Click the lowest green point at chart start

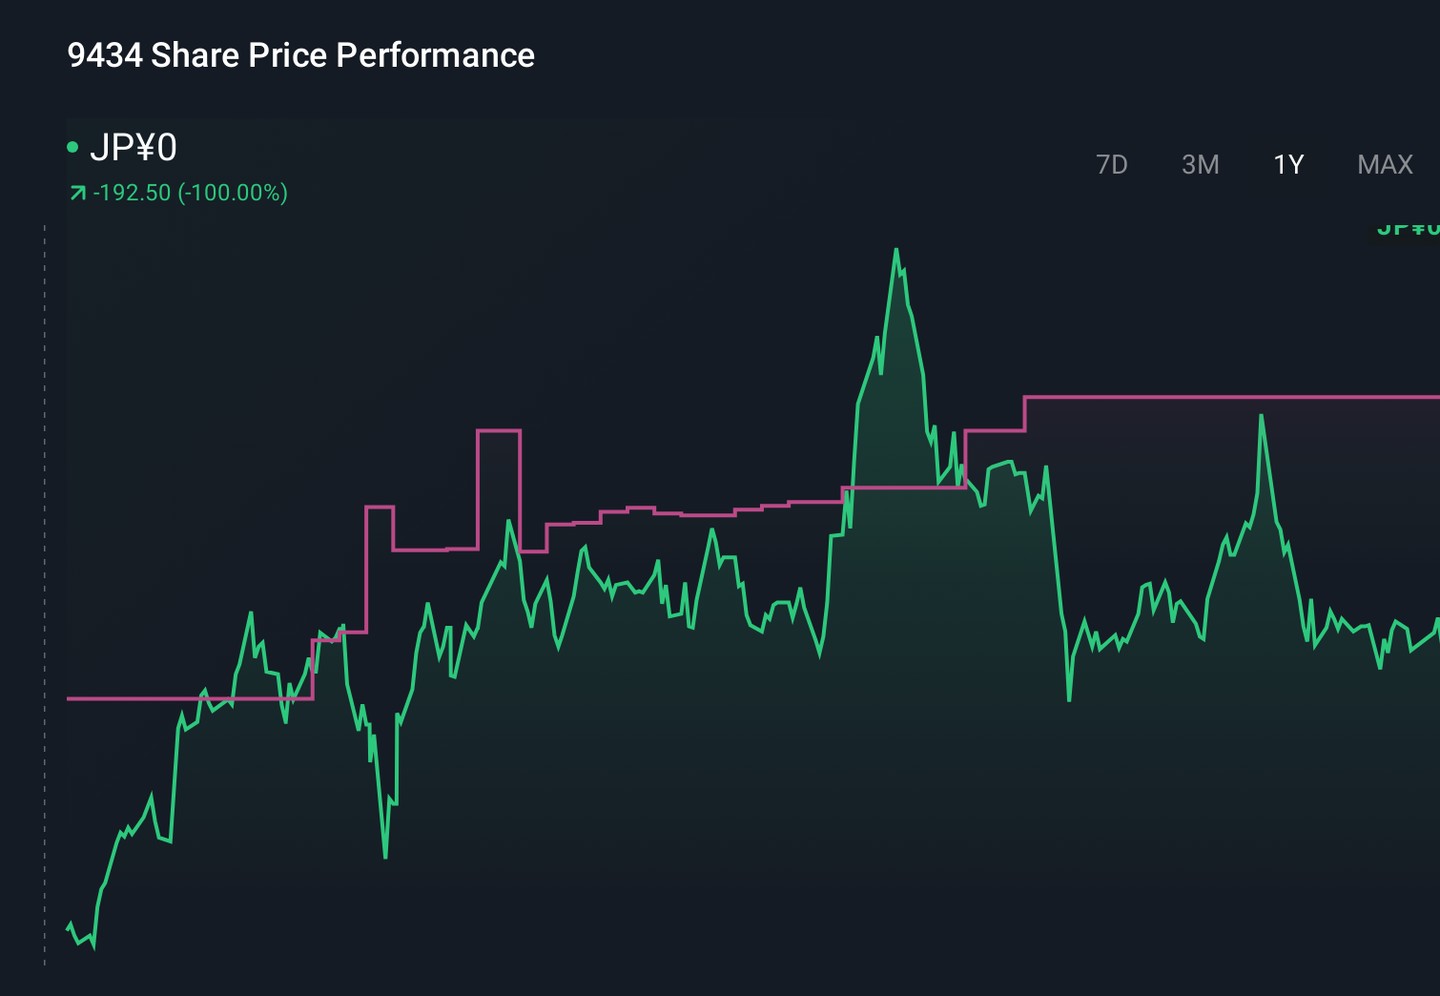[92, 945]
